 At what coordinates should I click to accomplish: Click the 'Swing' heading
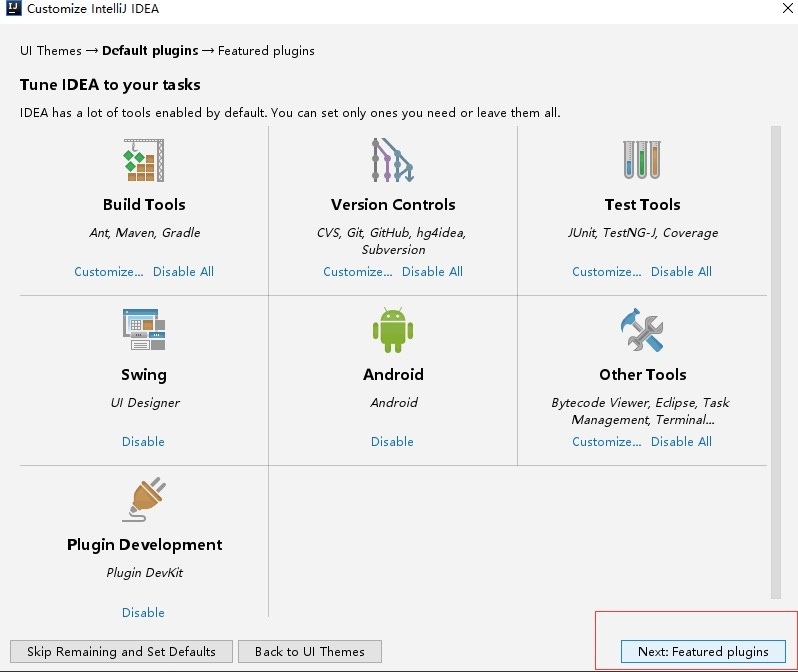pyautogui.click(x=144, y=375)
